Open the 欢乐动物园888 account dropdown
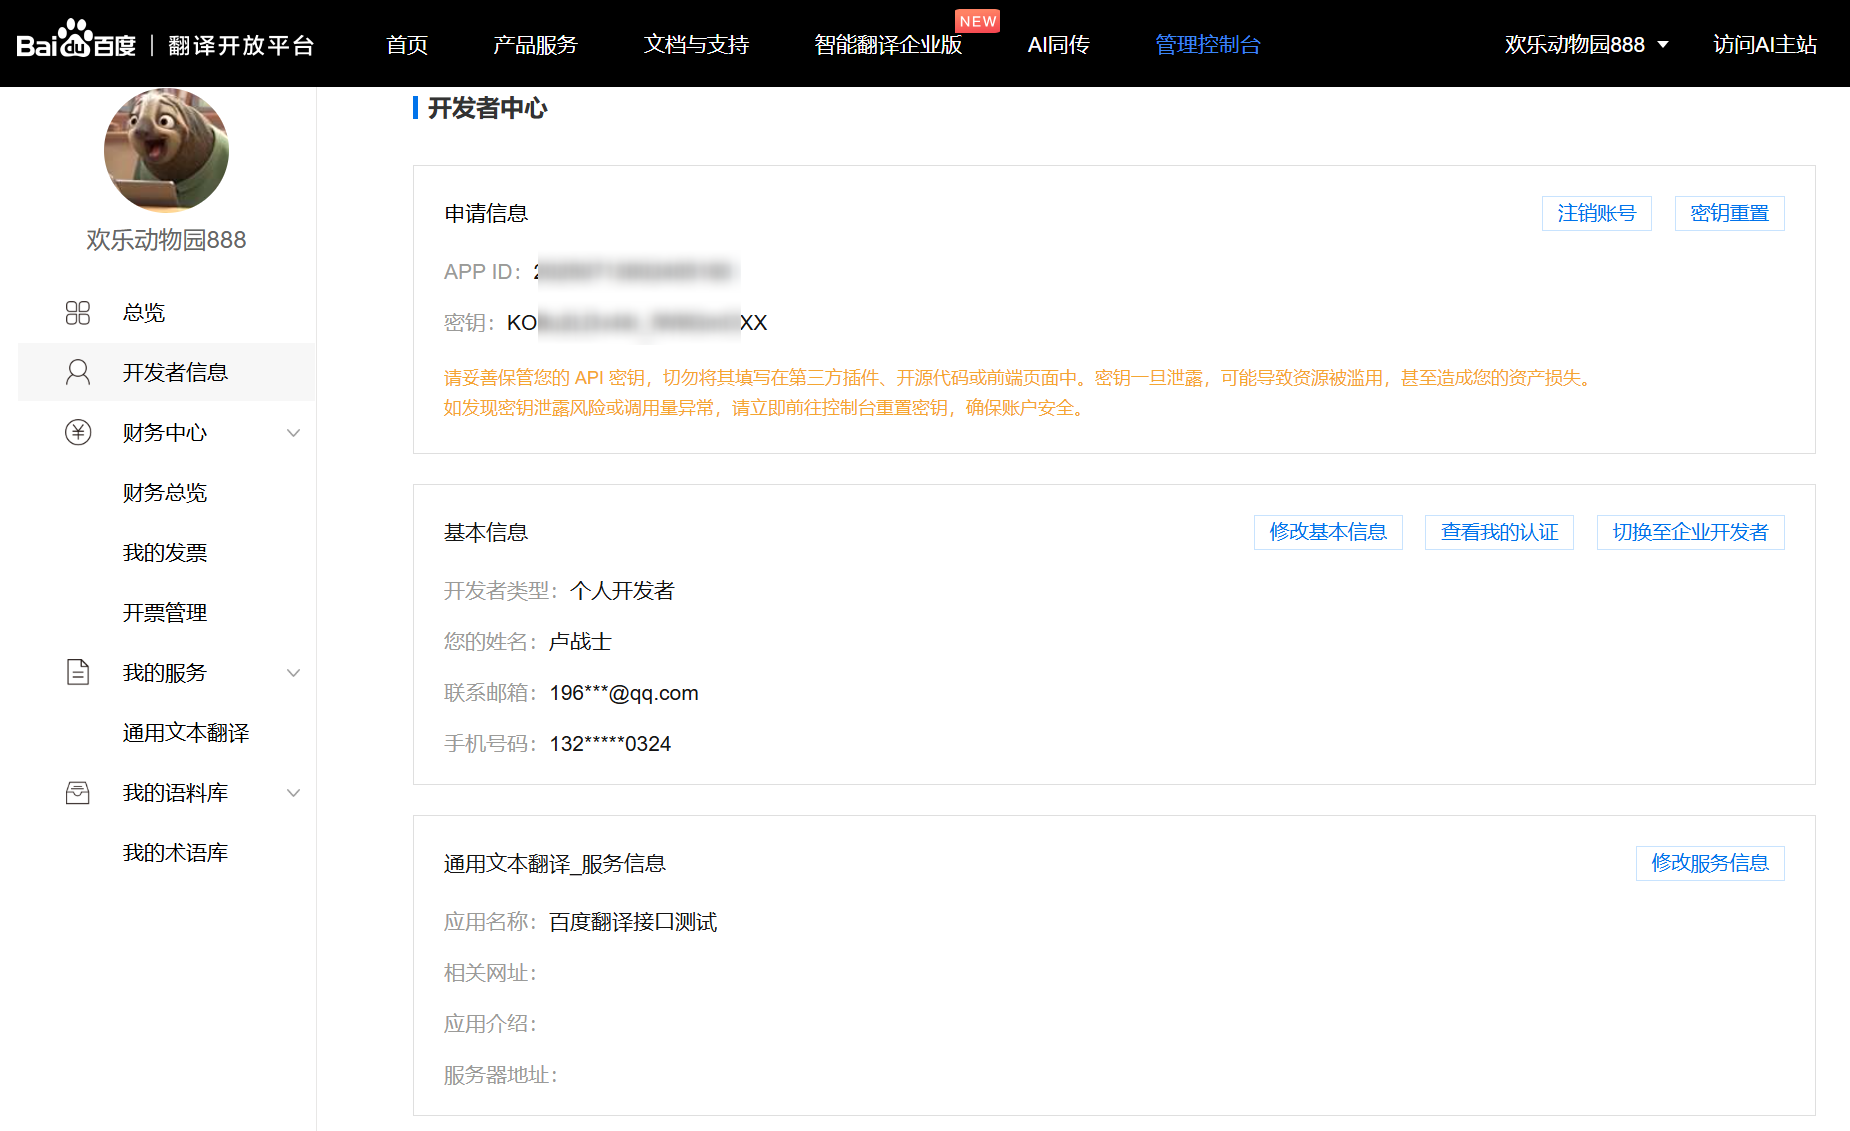This screenshot has height=1131, width=1850. [1587, 44]
